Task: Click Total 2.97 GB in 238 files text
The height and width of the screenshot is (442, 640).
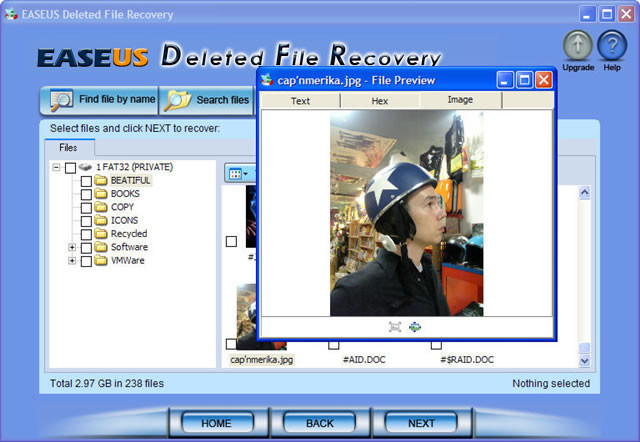Action: [107, 383]
